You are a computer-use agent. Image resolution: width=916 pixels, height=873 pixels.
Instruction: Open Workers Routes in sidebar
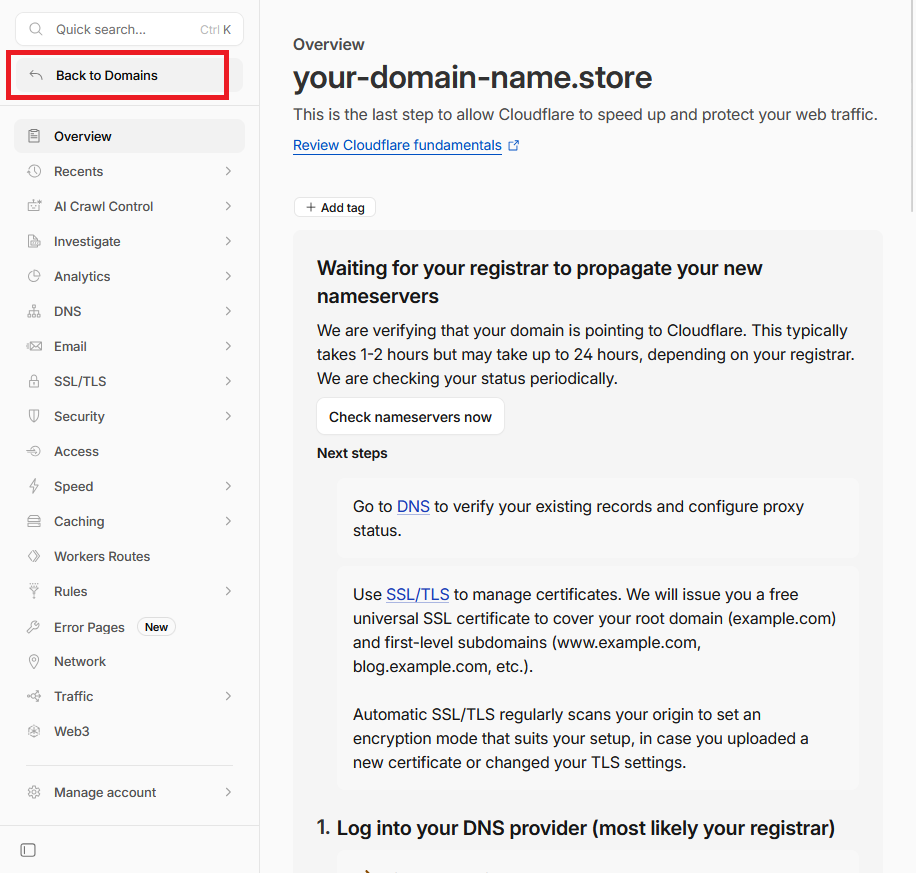[x=129, y=556]
